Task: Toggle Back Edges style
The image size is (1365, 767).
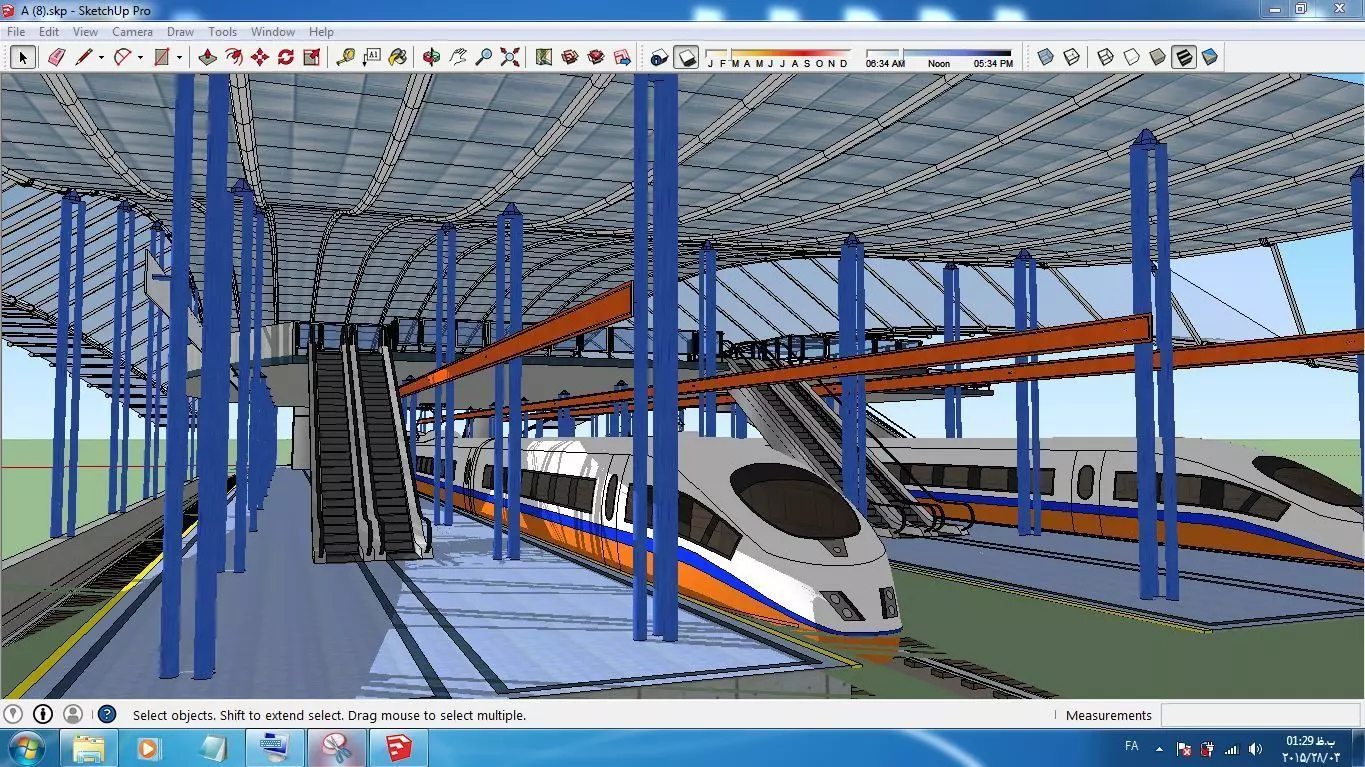Action: 1072,57
